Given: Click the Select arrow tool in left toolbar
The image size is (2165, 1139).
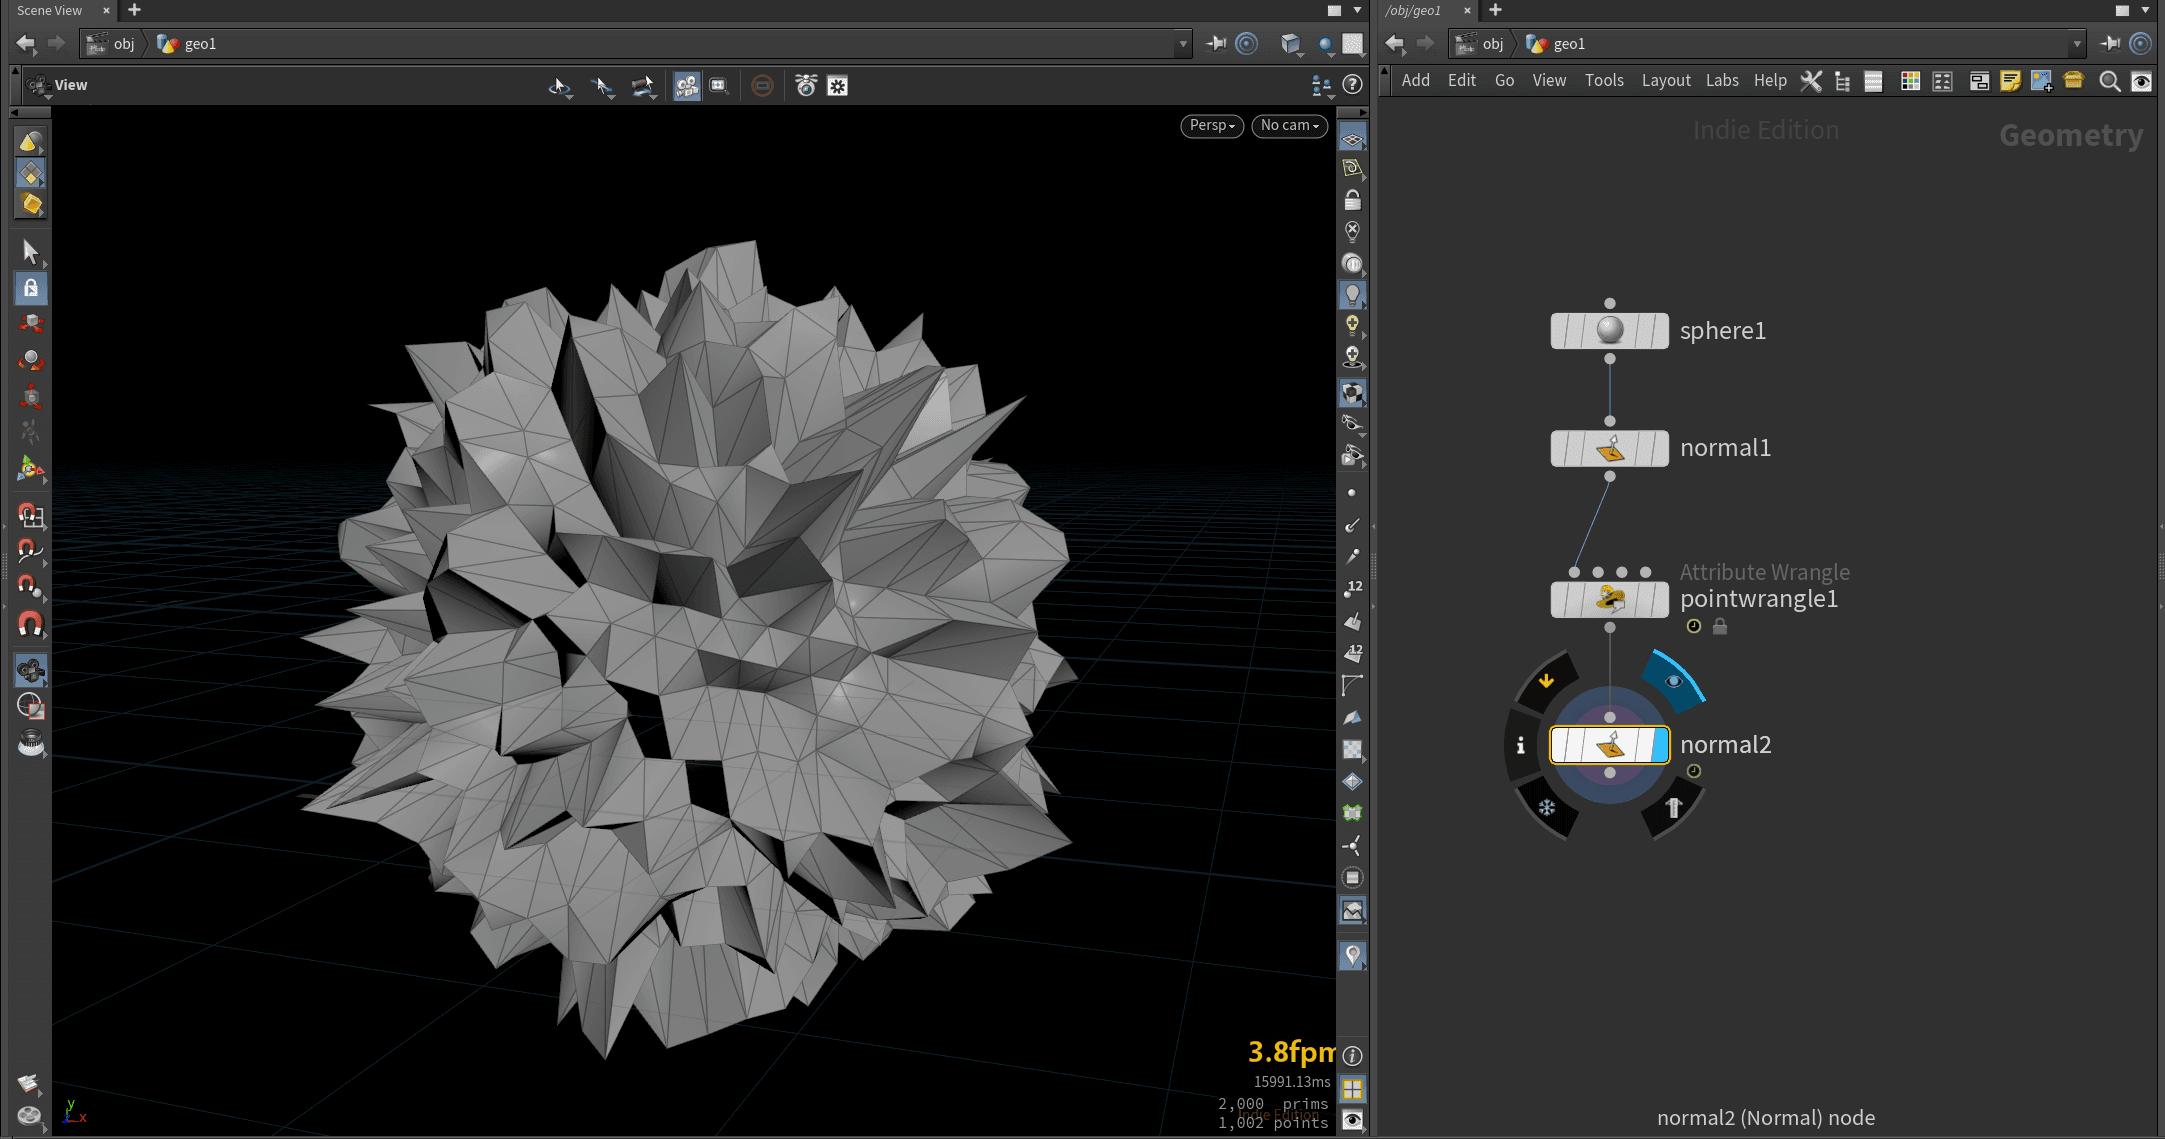Looking at the screenshot, I should [x=30, y=251].
